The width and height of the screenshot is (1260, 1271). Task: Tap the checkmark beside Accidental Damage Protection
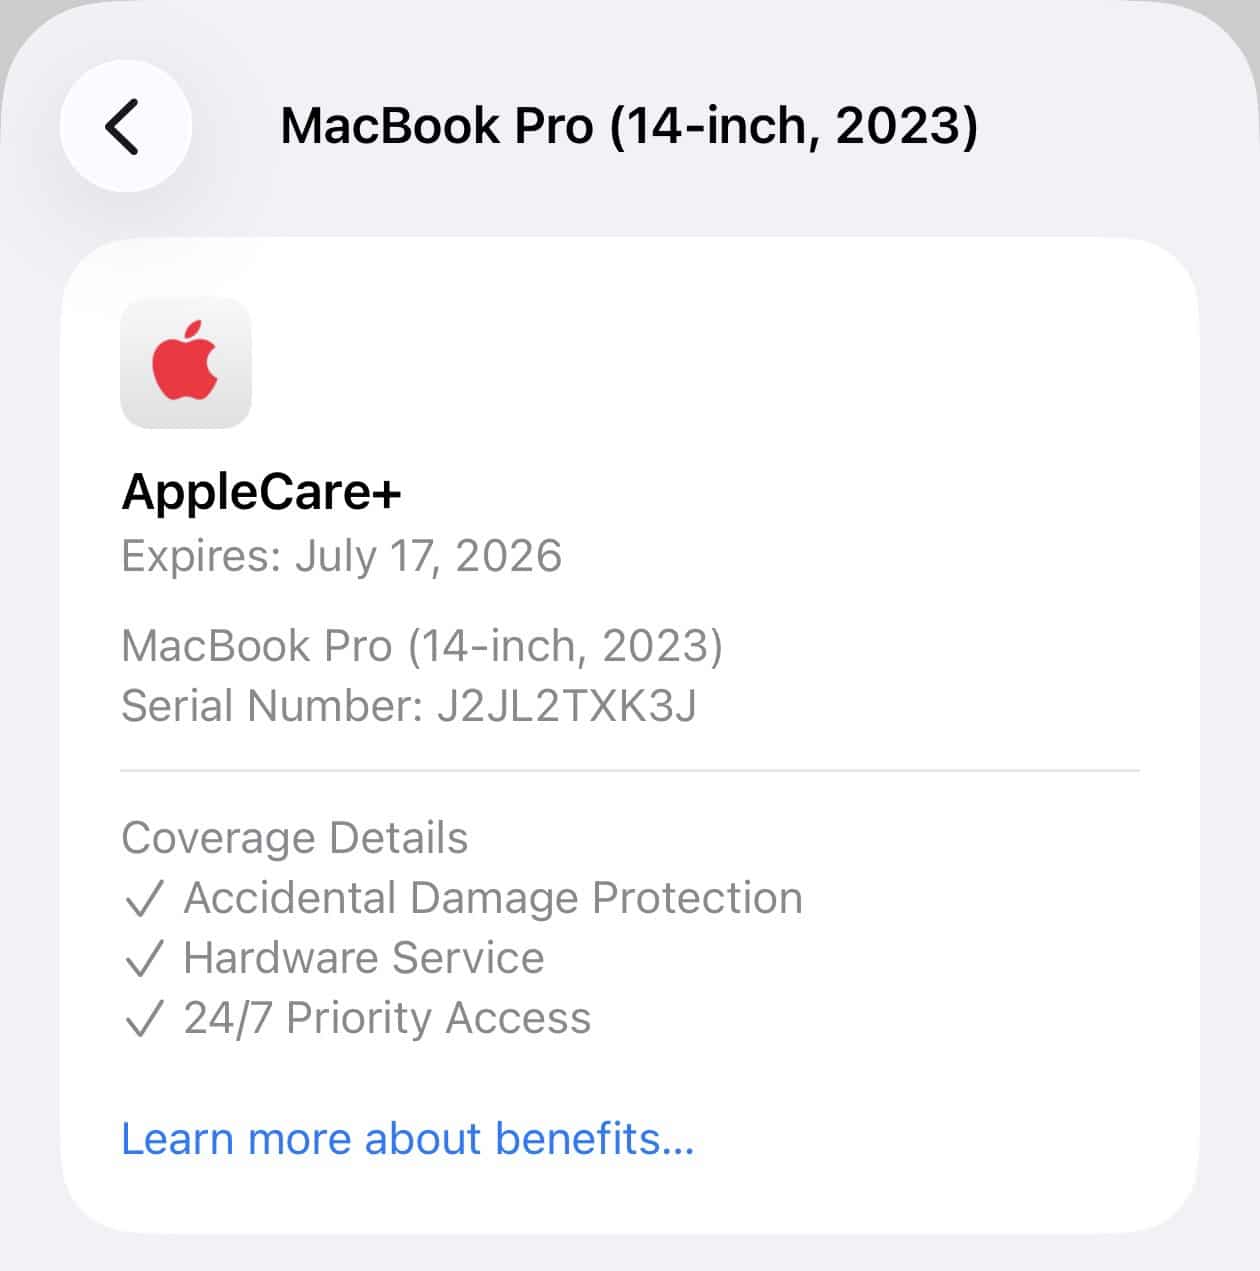(143, 899)
